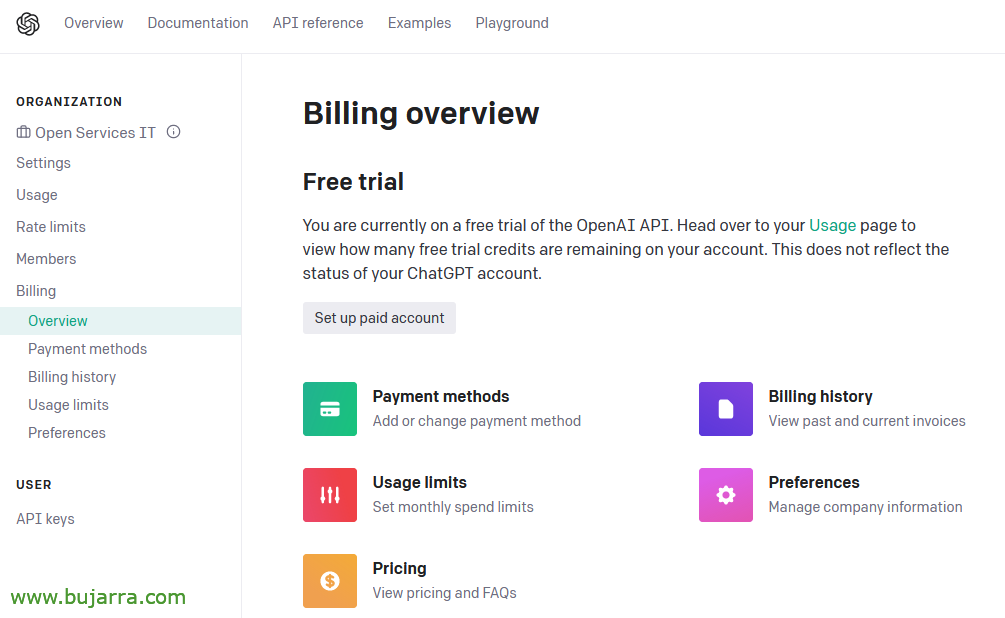Click the Free trial section heading
Screen dimensions: 1005x618
353,182
